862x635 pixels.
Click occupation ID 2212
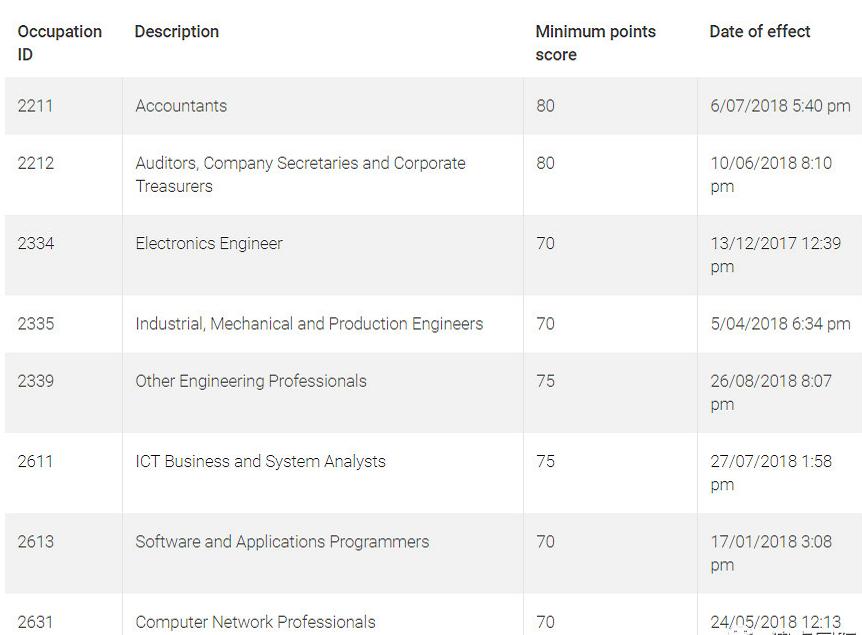tap(36, 163)
